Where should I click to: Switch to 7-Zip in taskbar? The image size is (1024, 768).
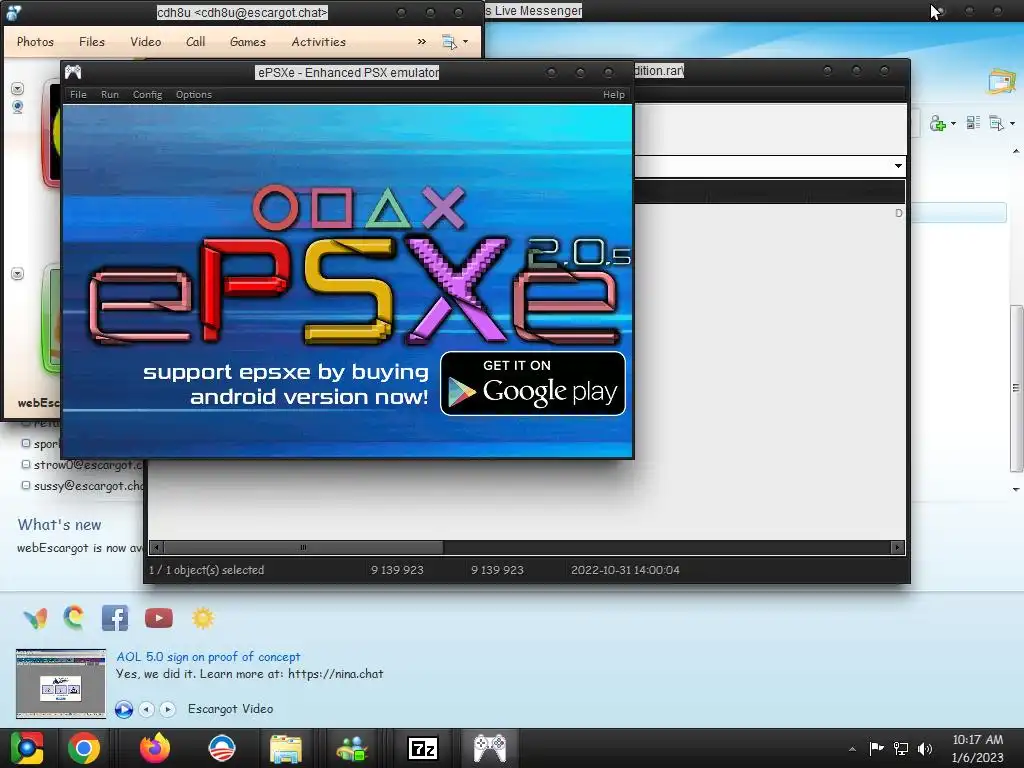click(423, 748)
